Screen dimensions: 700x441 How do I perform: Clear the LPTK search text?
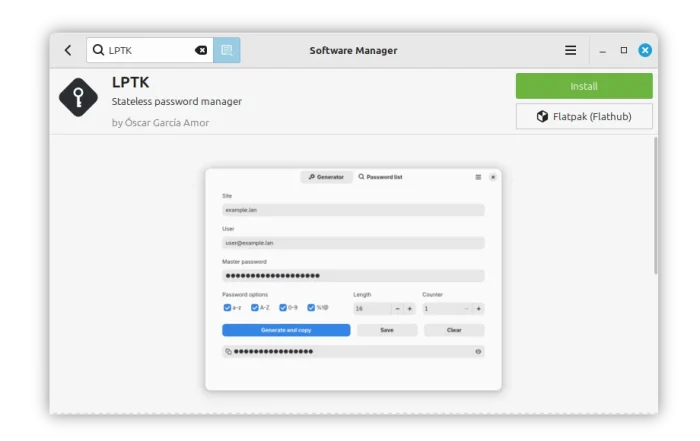(x=201, y=50)
